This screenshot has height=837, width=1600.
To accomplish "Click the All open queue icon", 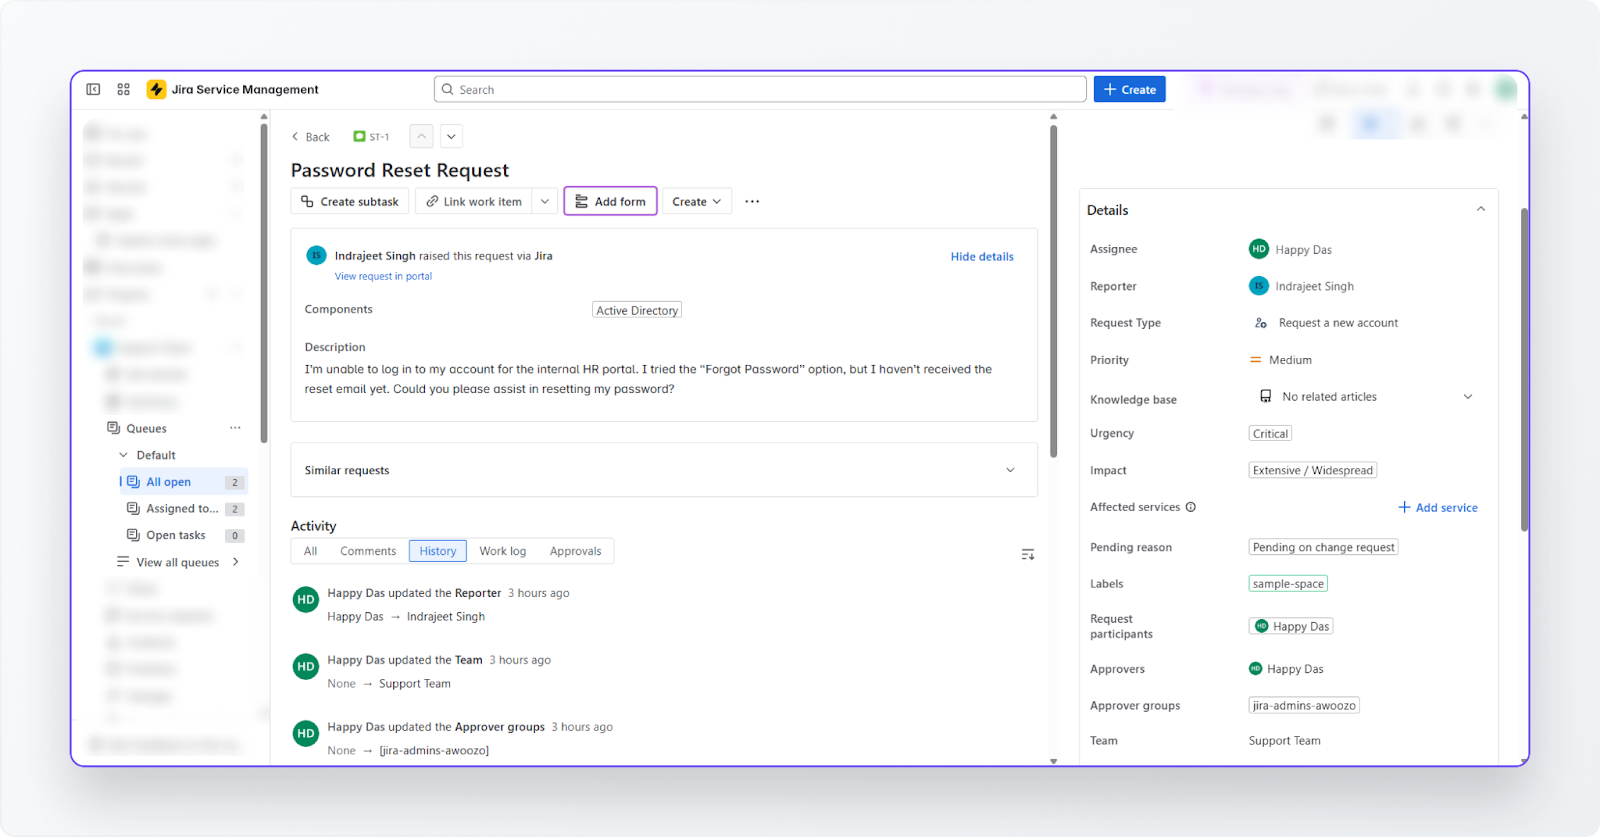I will [133, 481].
